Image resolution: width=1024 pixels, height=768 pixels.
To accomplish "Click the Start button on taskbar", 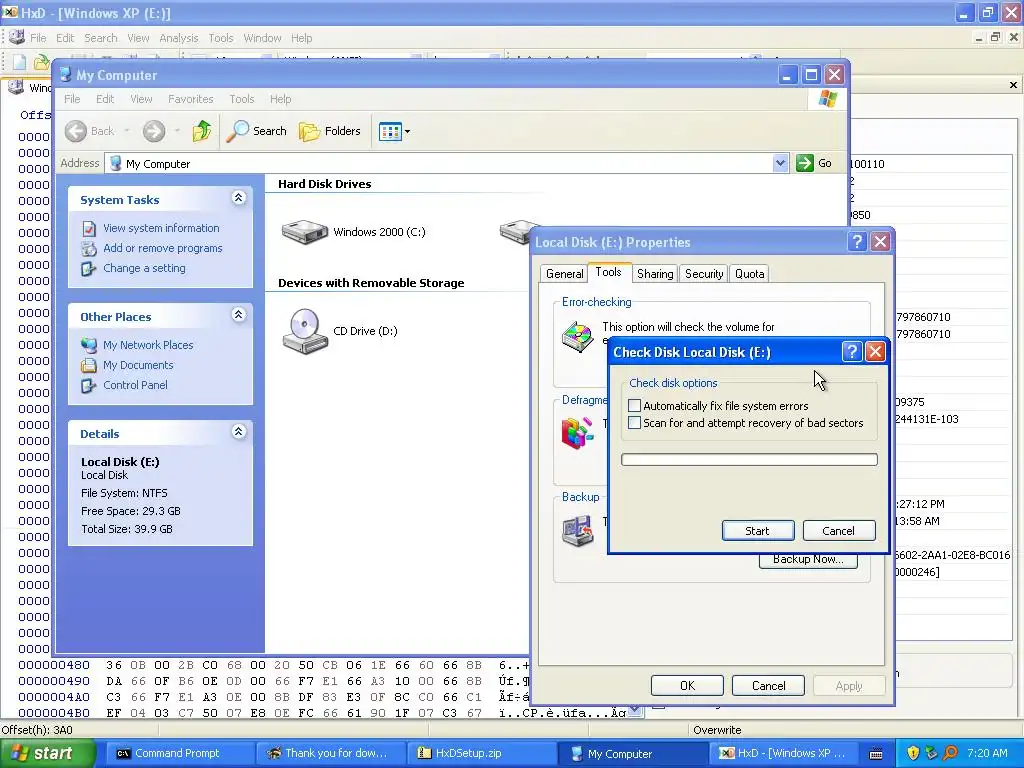I will pyautogui.click(x=48, y=753).
